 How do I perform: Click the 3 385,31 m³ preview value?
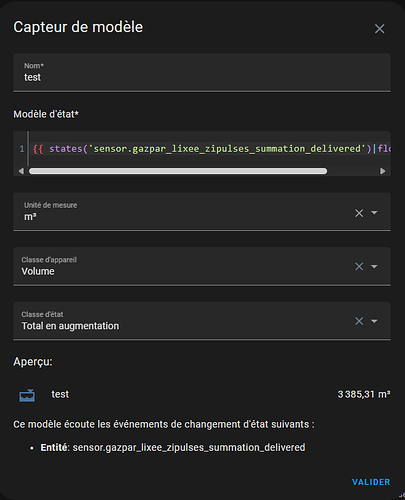point(364,394)
